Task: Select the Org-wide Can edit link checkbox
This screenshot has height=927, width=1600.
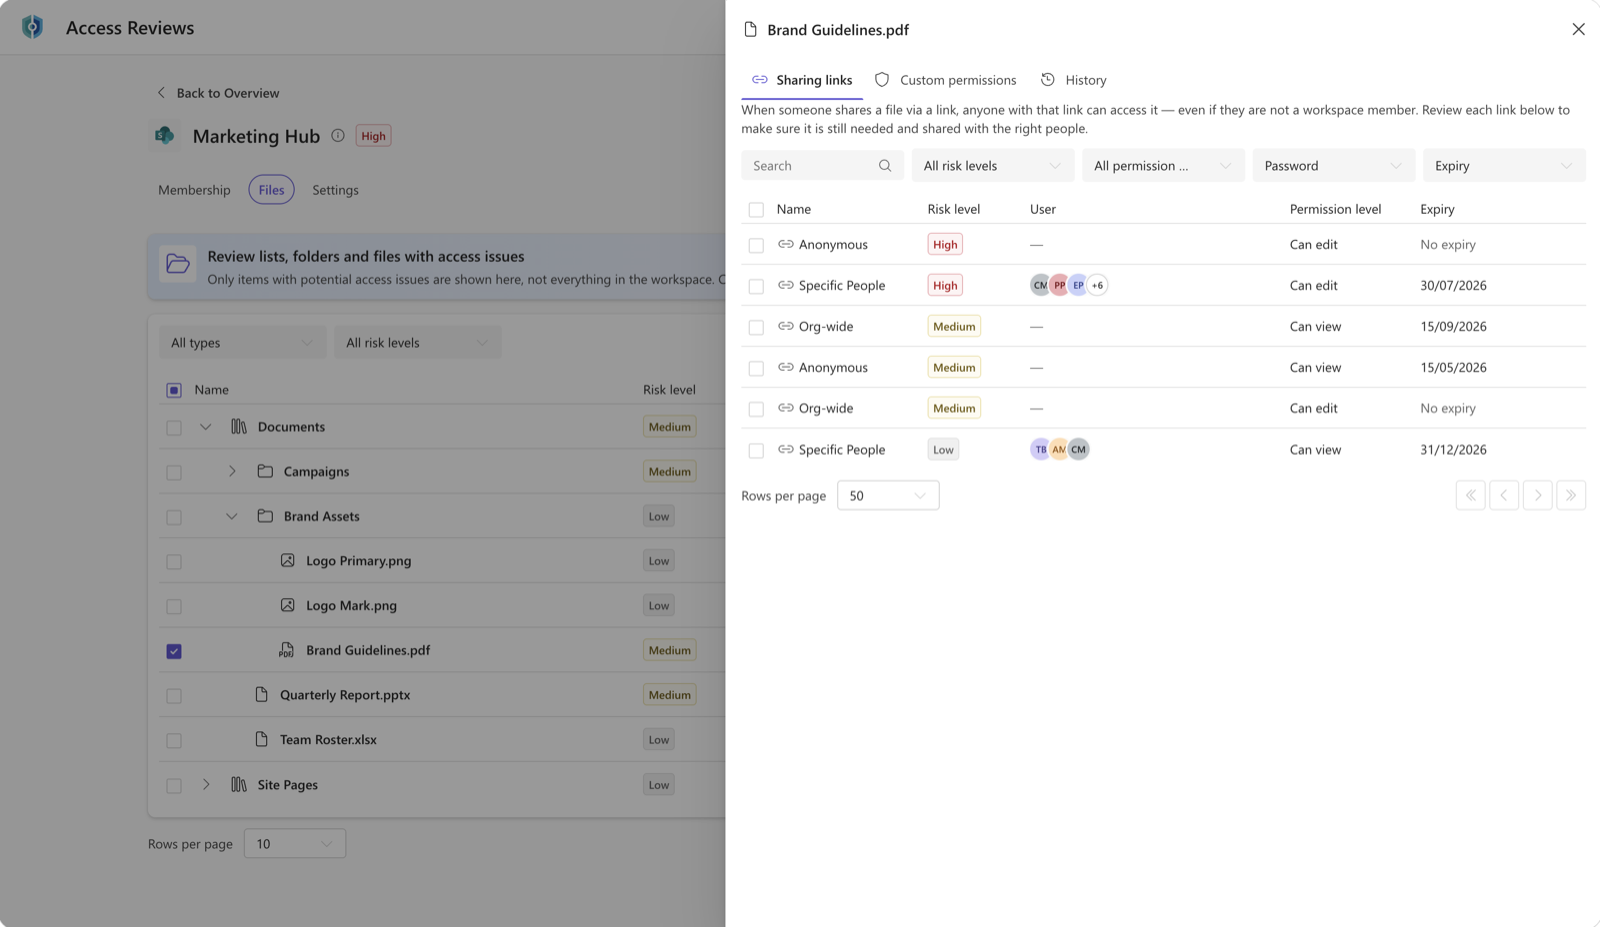Action: pyautogui.click(x=756, y=409)
